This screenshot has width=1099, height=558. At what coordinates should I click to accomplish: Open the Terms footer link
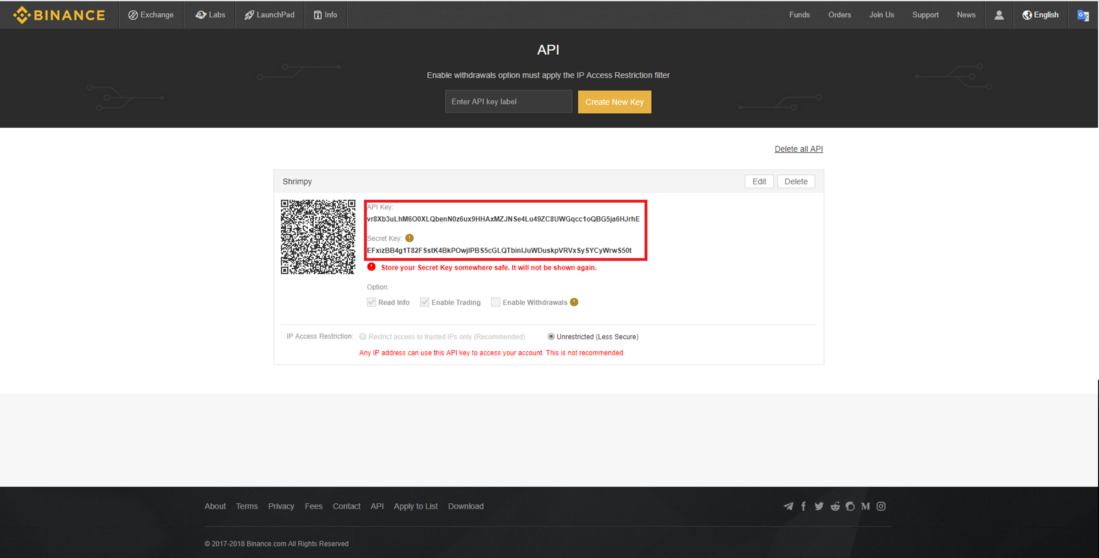click(x=247, y=506)
